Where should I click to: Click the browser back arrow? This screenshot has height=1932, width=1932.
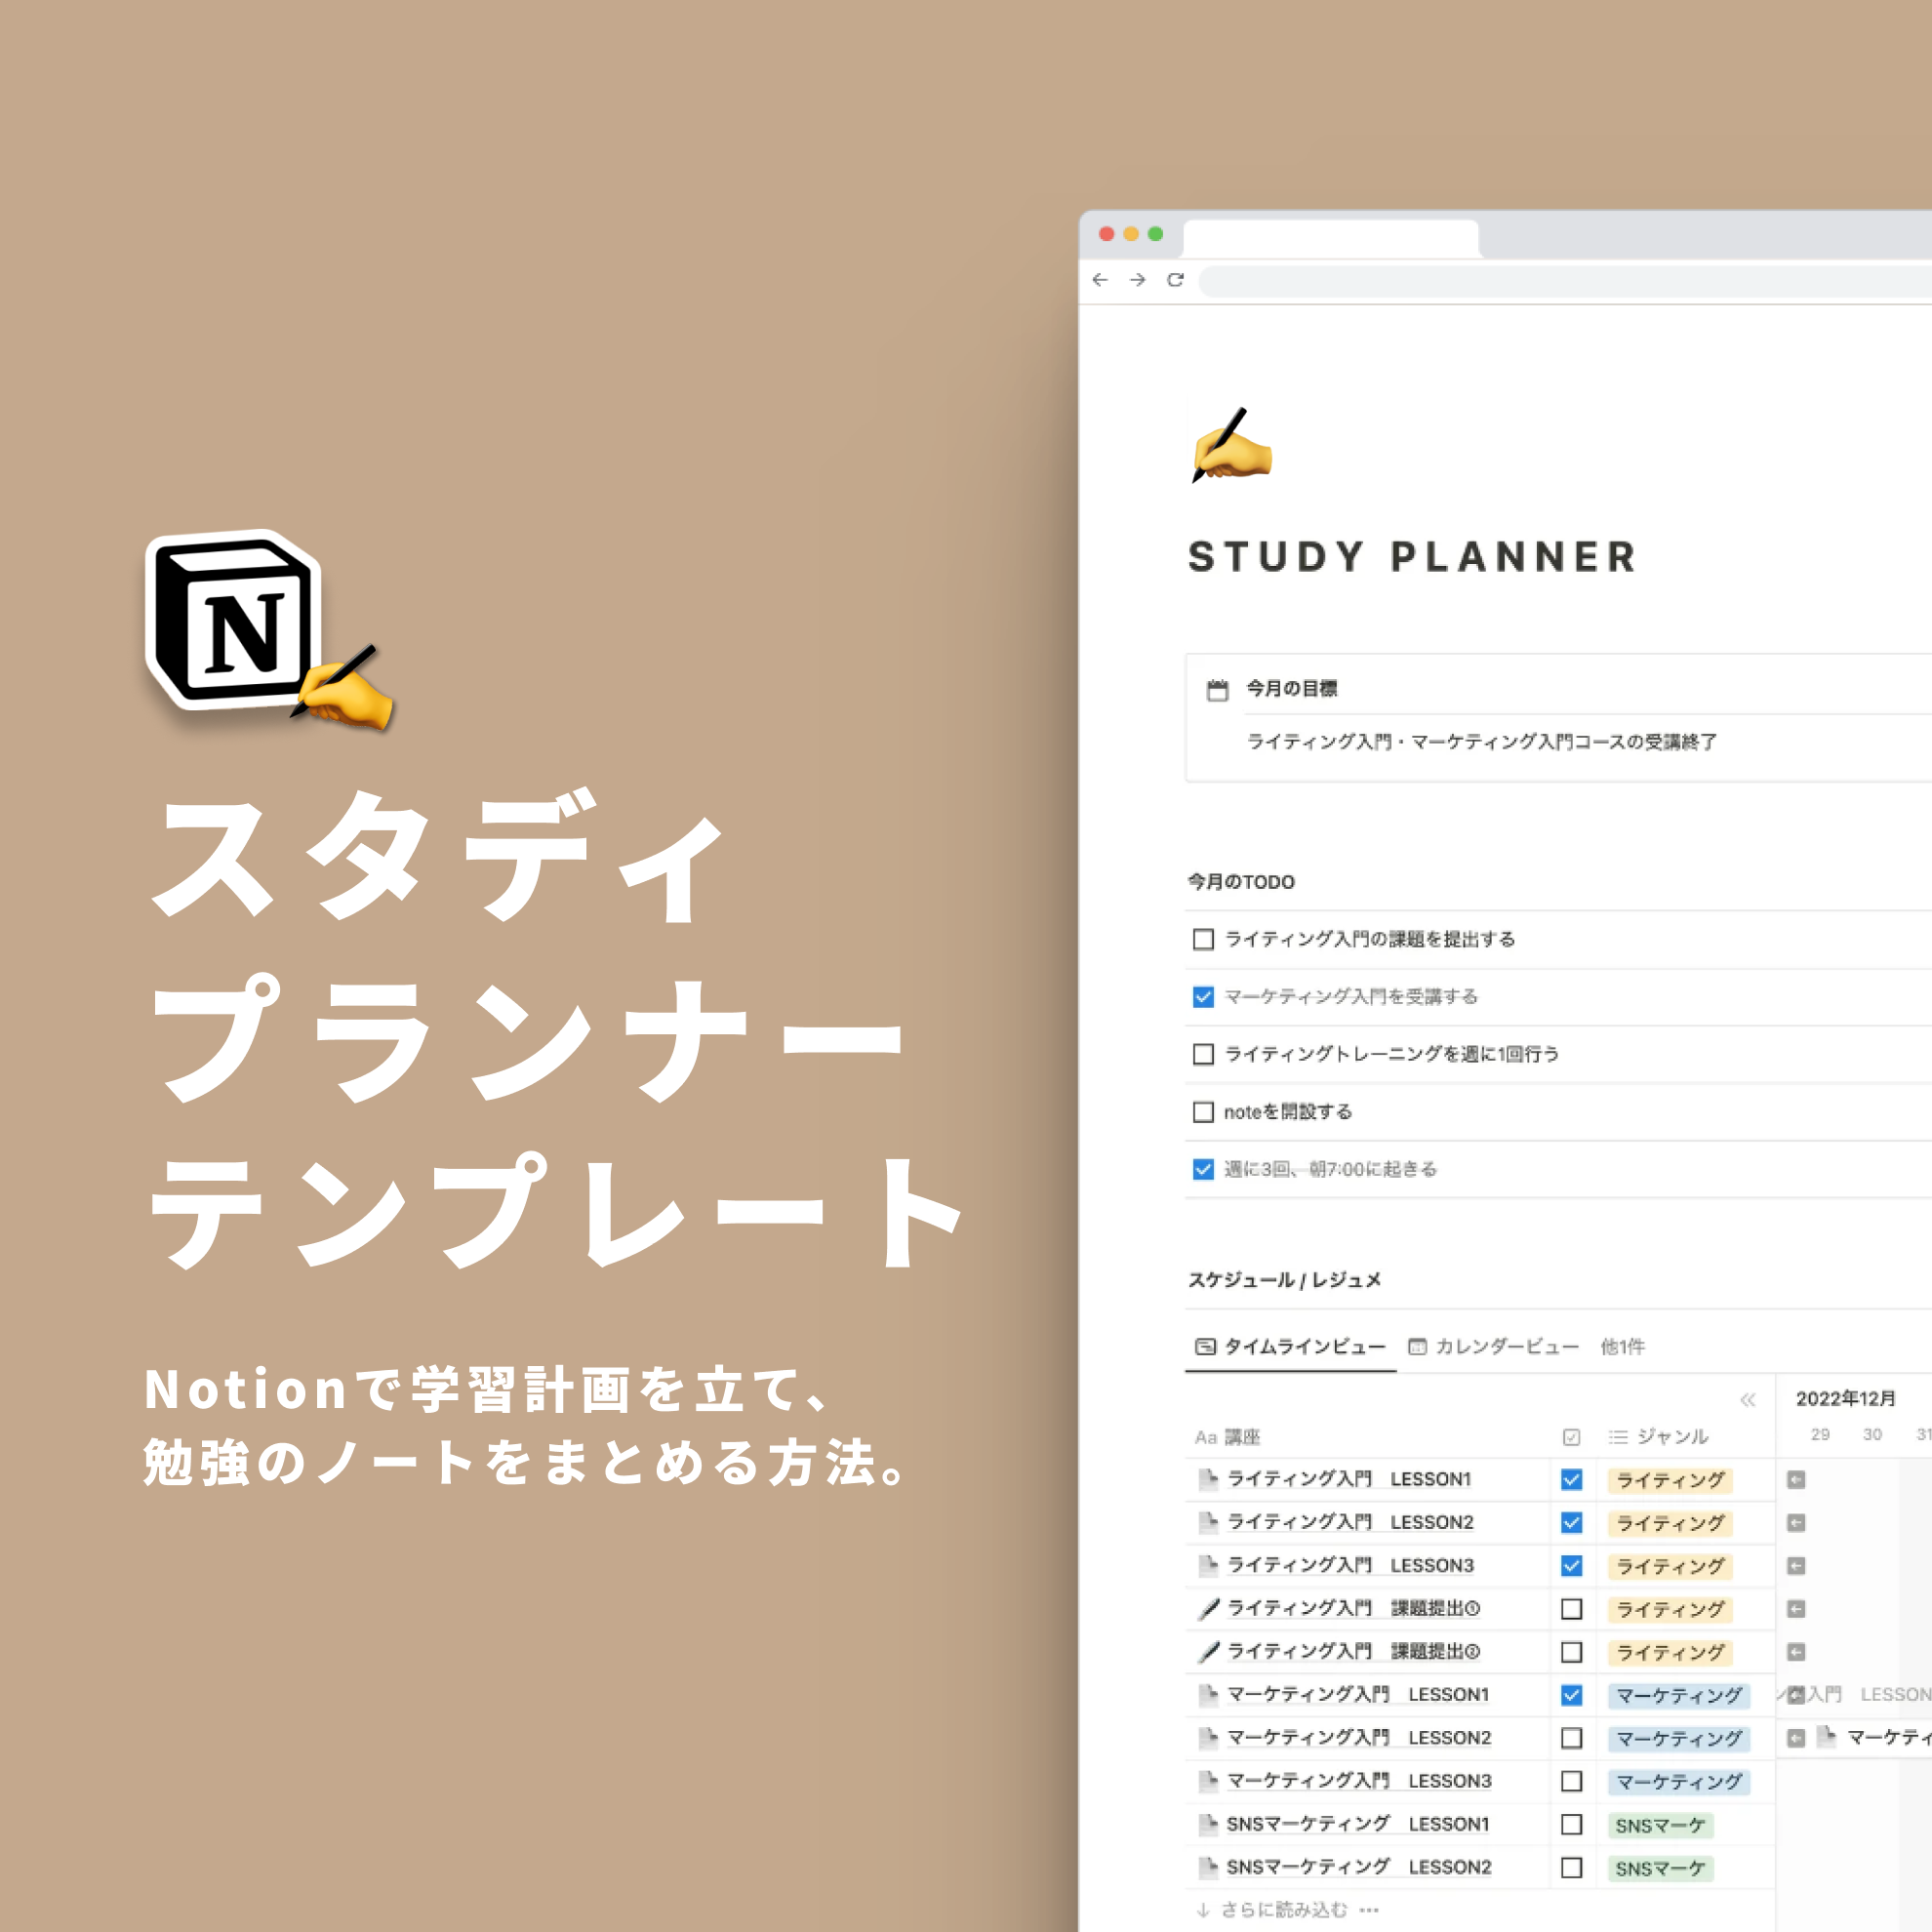point(1100,280)
